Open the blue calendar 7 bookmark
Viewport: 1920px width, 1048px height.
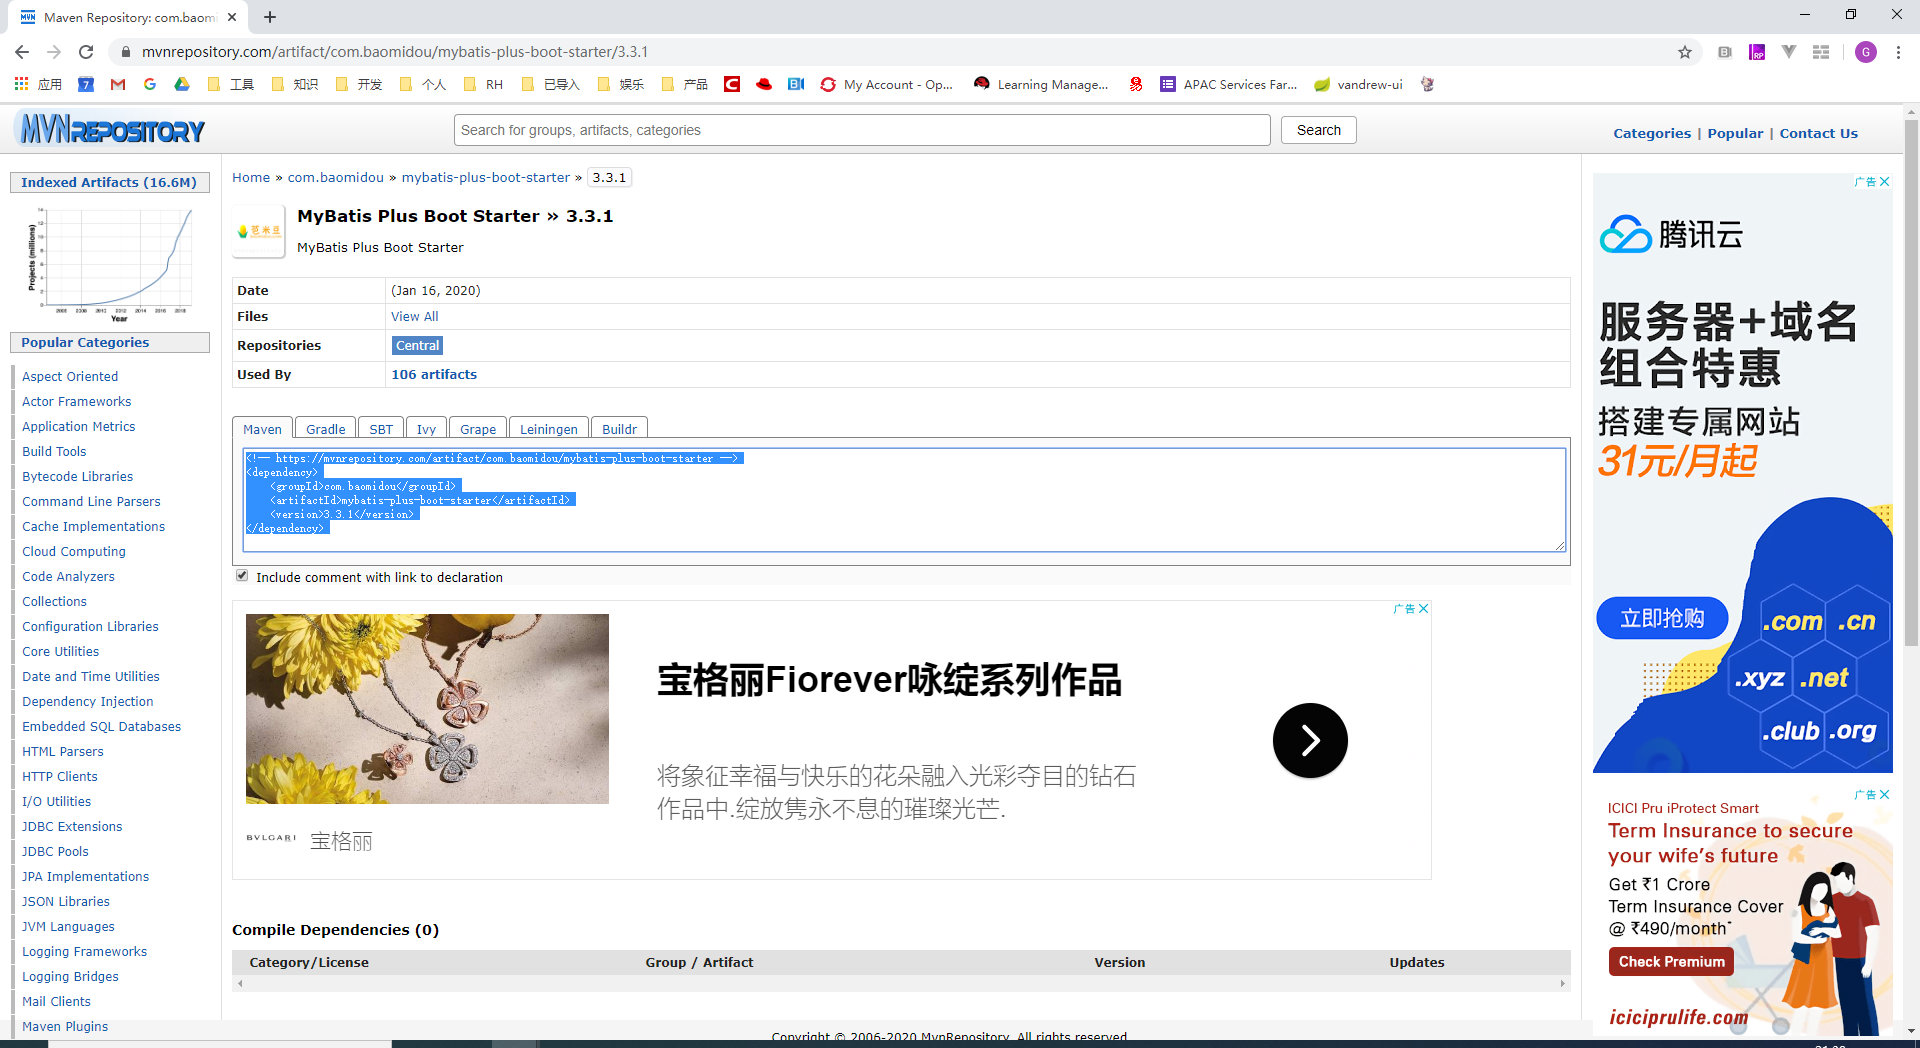(86, 84)
